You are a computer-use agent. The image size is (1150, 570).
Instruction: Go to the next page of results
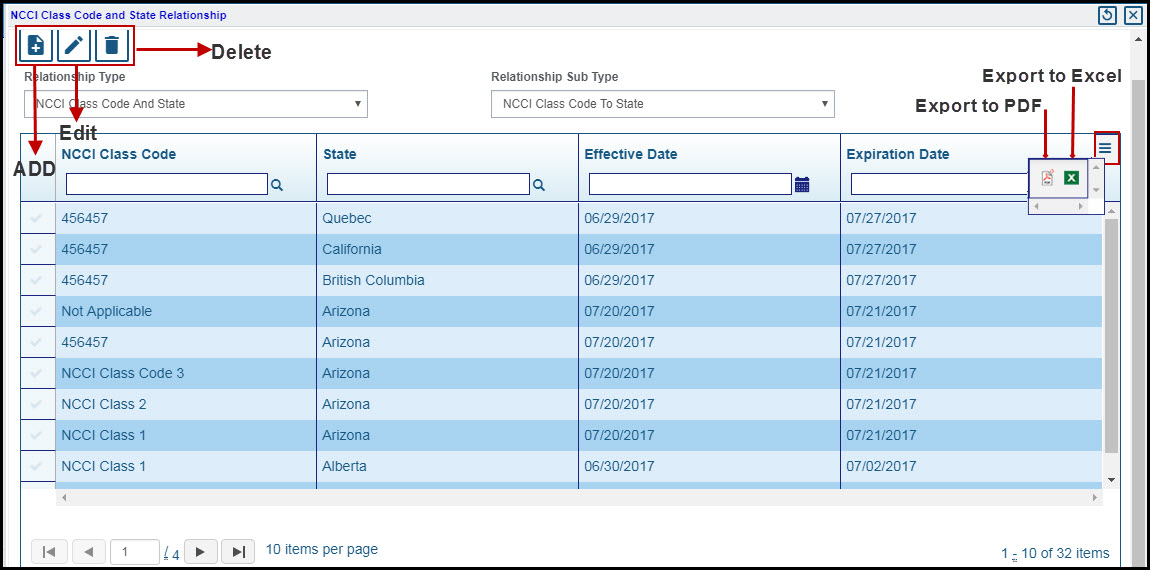point(201,552)
